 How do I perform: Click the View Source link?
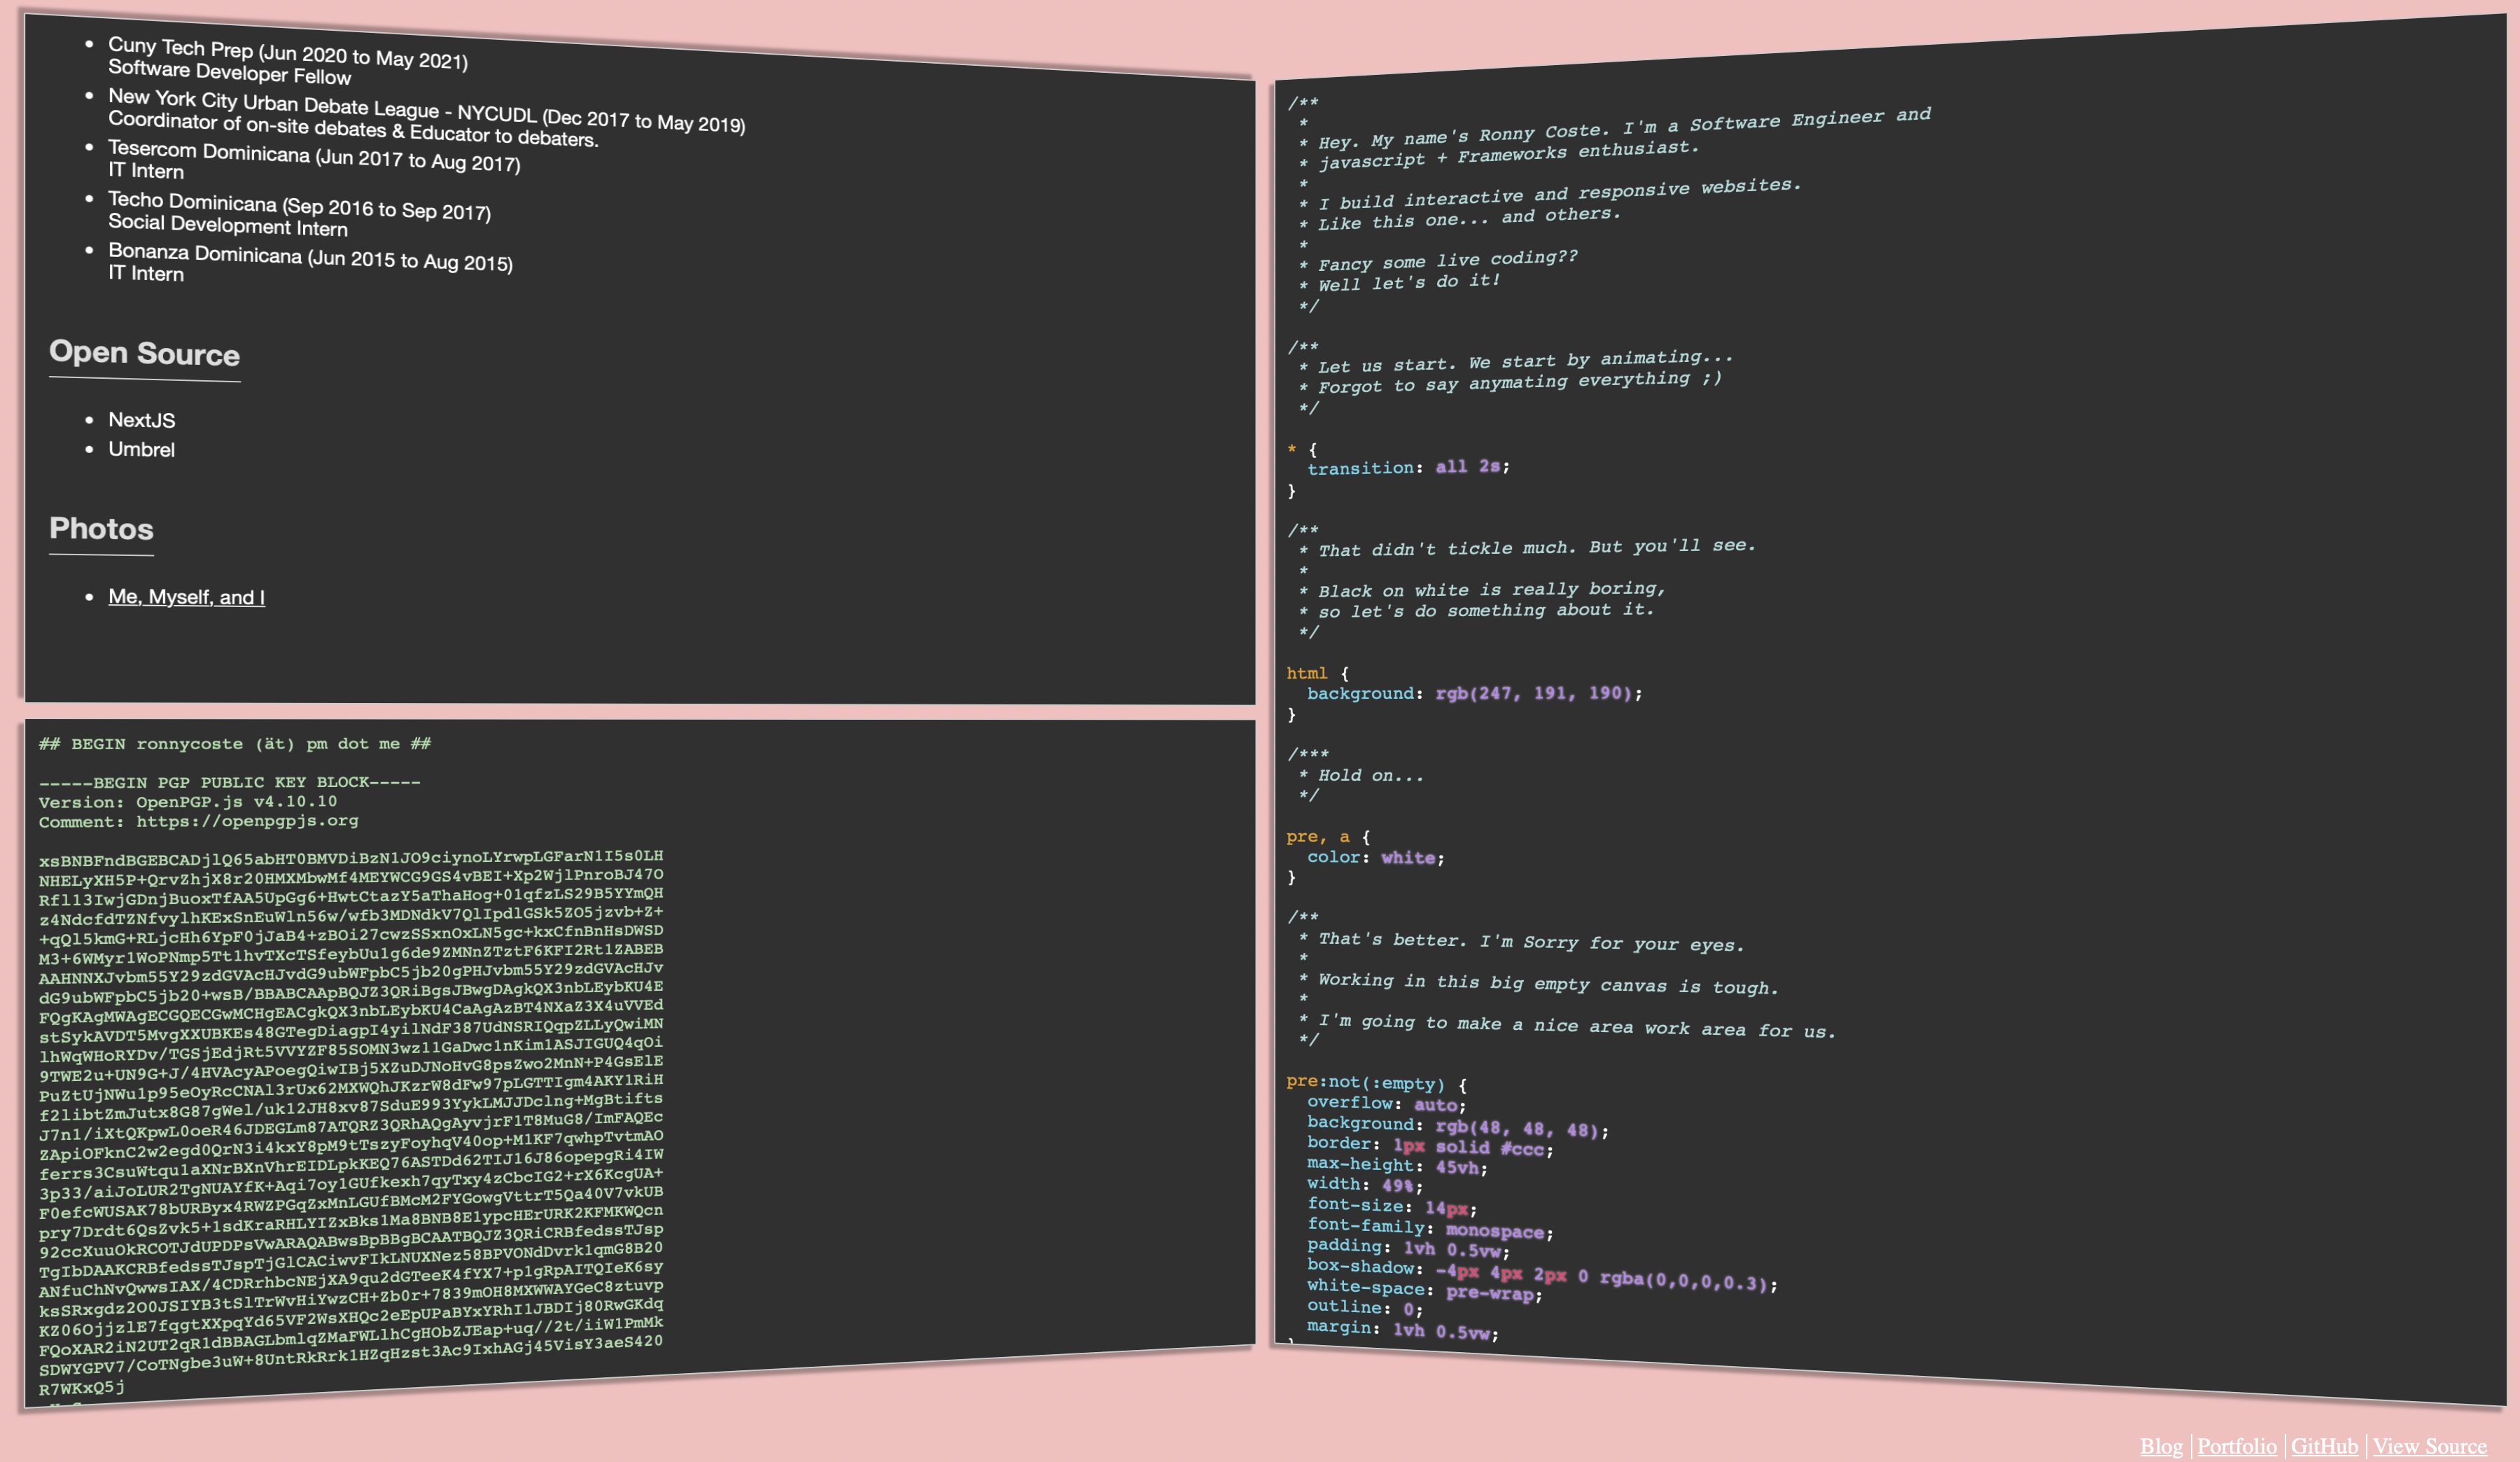(x=2429, y=1446)
